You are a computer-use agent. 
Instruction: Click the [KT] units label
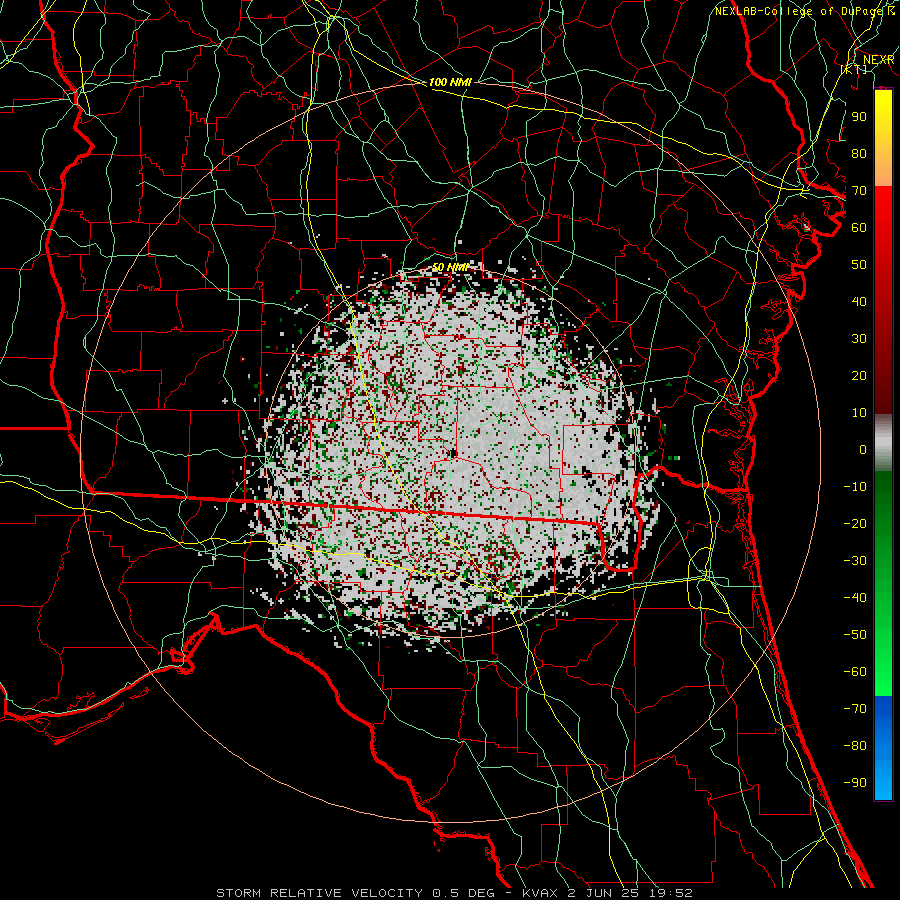click(854, 69)
